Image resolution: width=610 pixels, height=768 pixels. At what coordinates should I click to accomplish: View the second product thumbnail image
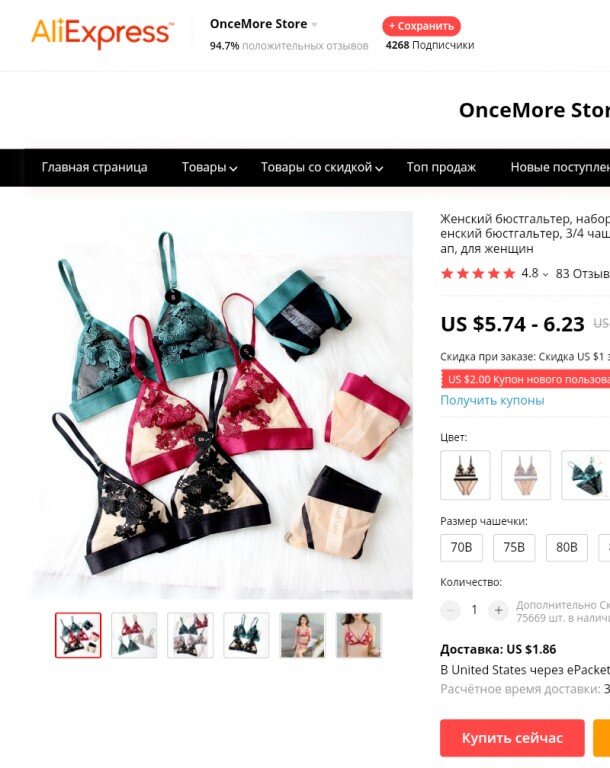click(x=134, y=635)
